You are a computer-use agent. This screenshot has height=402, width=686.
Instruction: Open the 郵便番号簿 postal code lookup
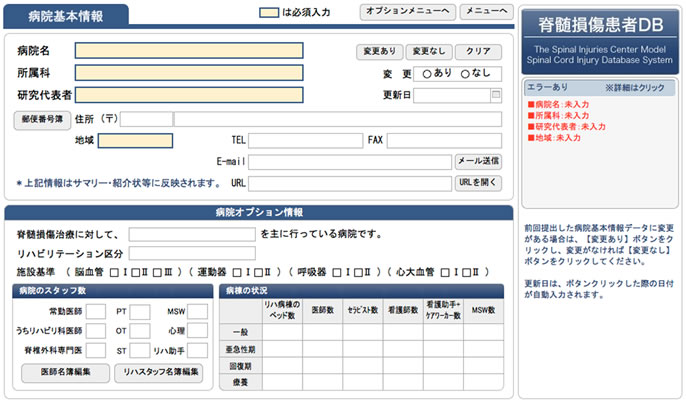[40, 119]
